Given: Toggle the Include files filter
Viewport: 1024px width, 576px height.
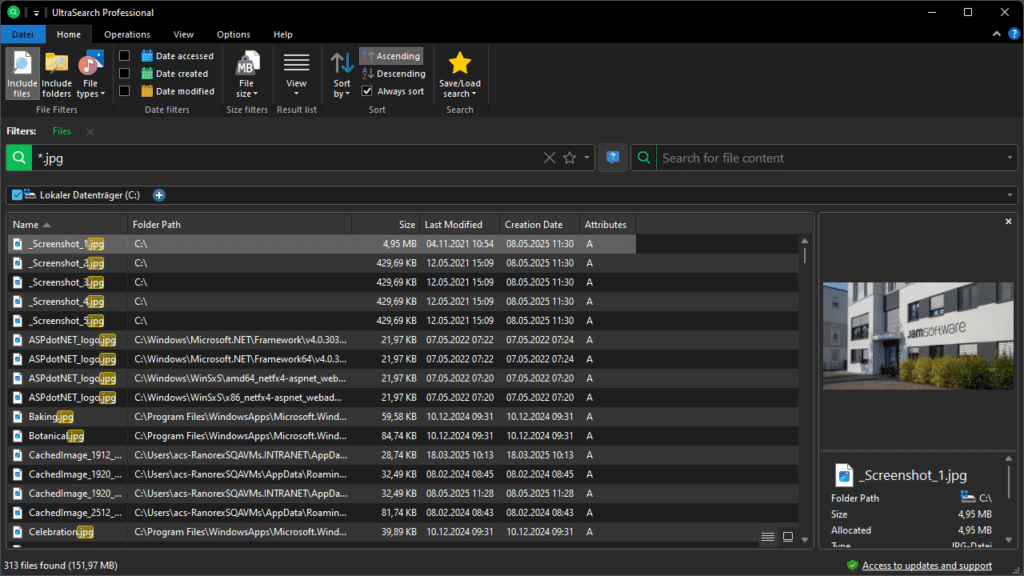Looking at the screenshot, I should (x=22, y=74).
